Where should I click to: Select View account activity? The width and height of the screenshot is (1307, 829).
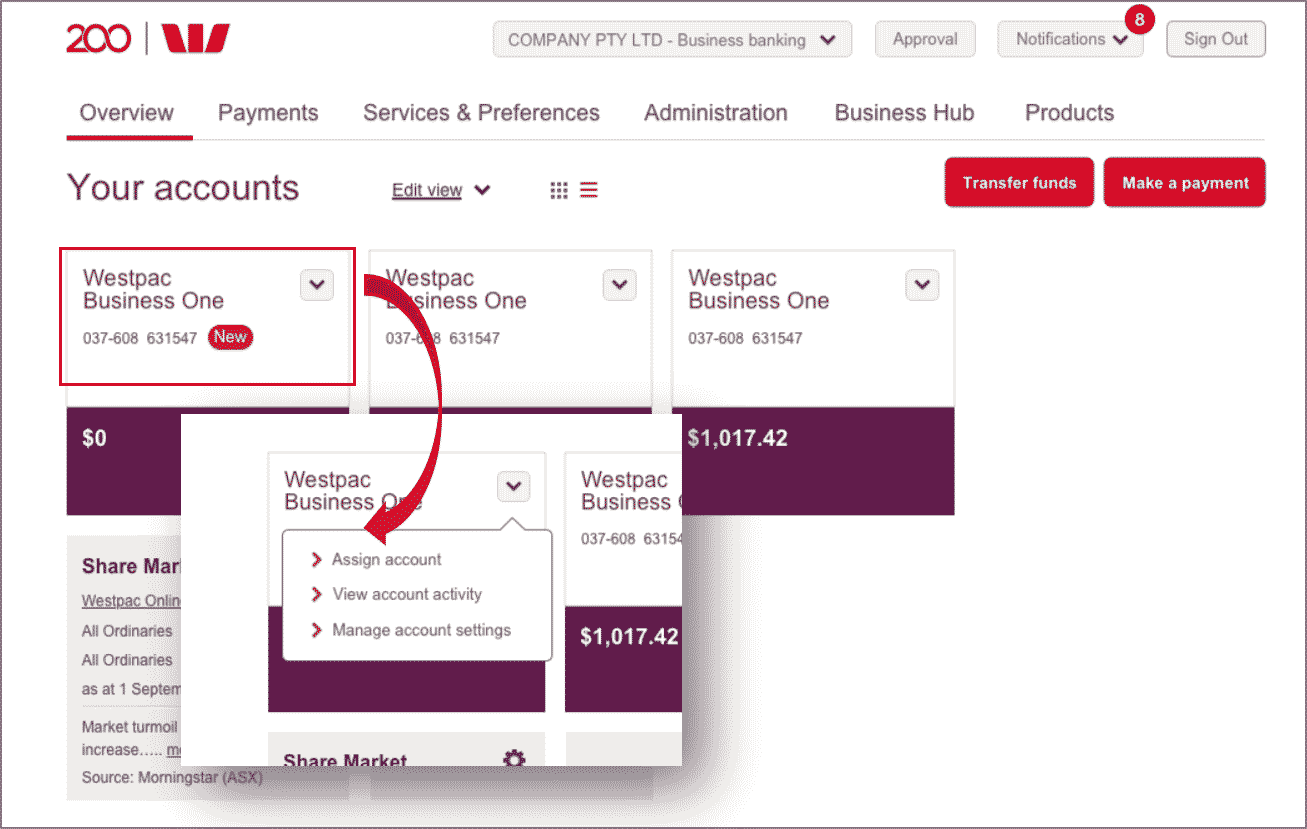(406, 594)
